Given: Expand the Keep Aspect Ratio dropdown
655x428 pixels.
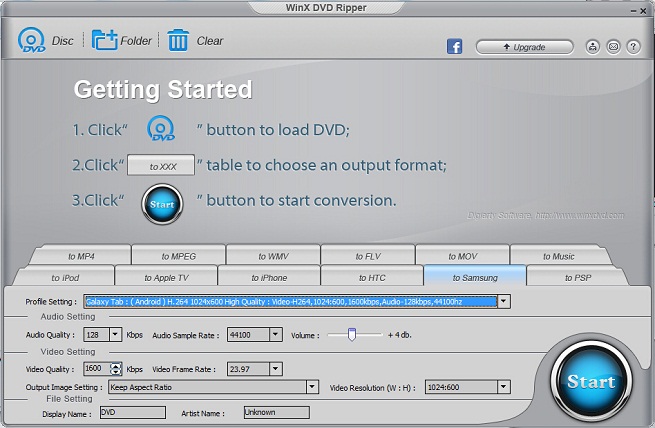Looking at the screenshot, I should coord(312,387).
